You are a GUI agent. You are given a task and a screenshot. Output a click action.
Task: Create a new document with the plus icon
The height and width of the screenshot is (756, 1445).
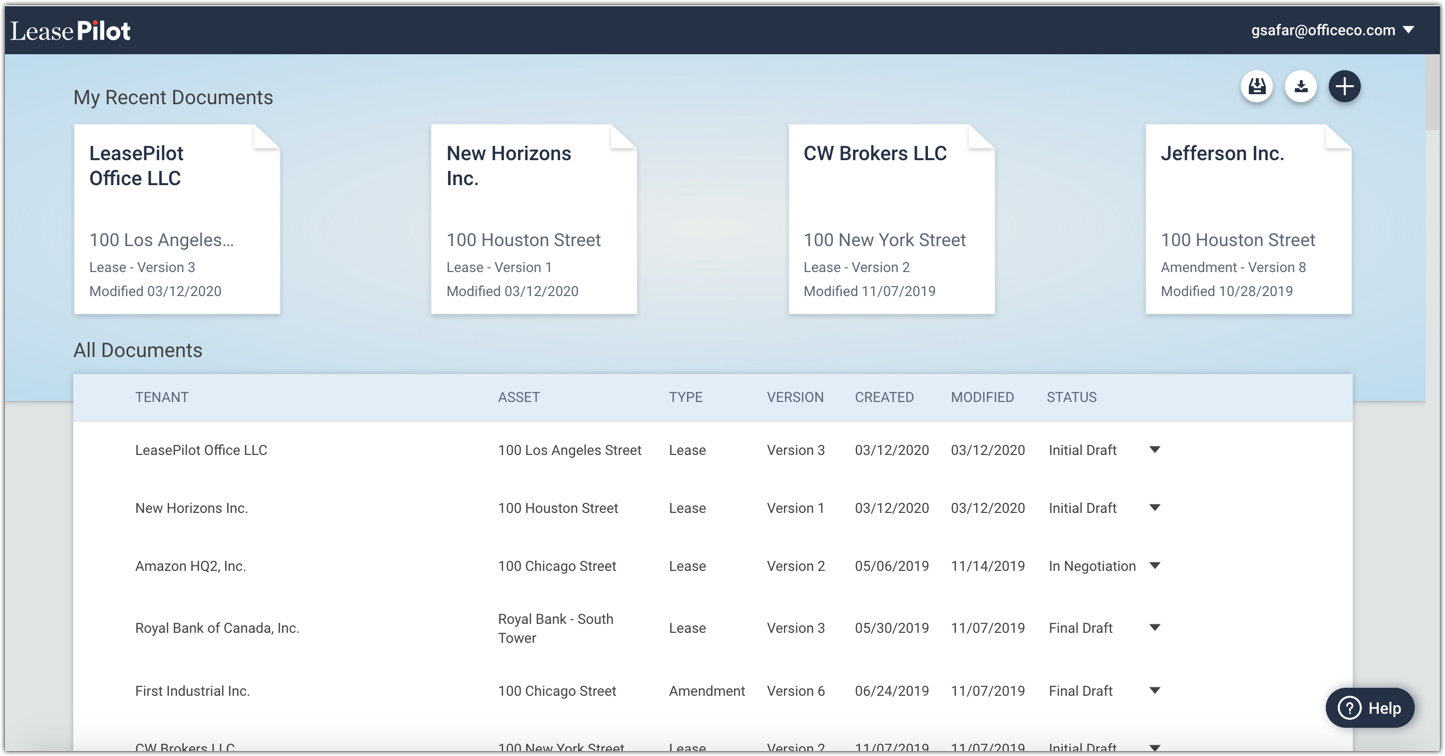point(1344,86)
